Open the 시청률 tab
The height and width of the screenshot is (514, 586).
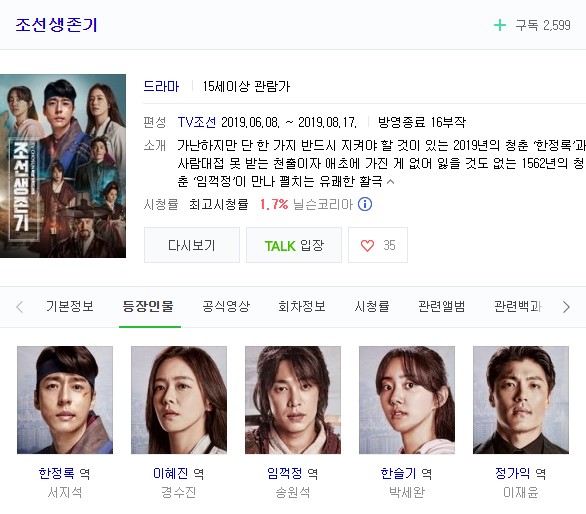point(371,307)
